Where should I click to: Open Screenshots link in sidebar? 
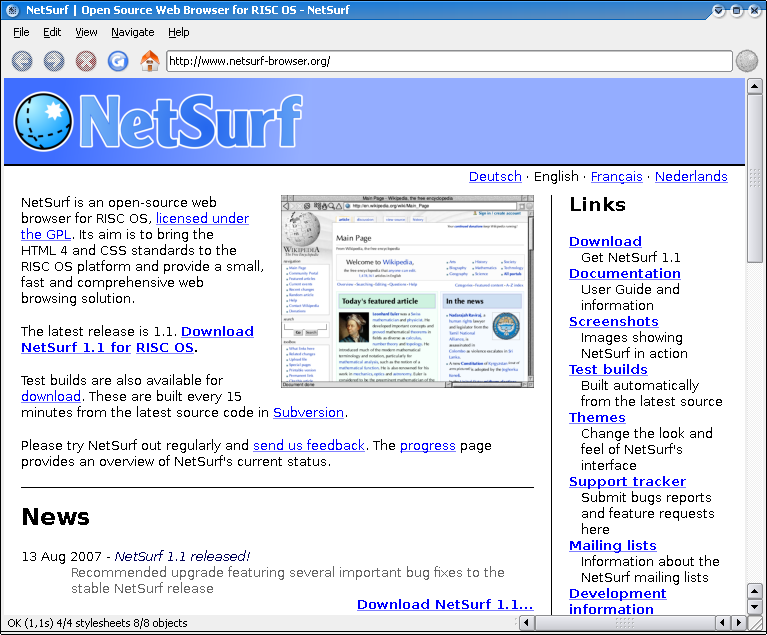[613, 321]
